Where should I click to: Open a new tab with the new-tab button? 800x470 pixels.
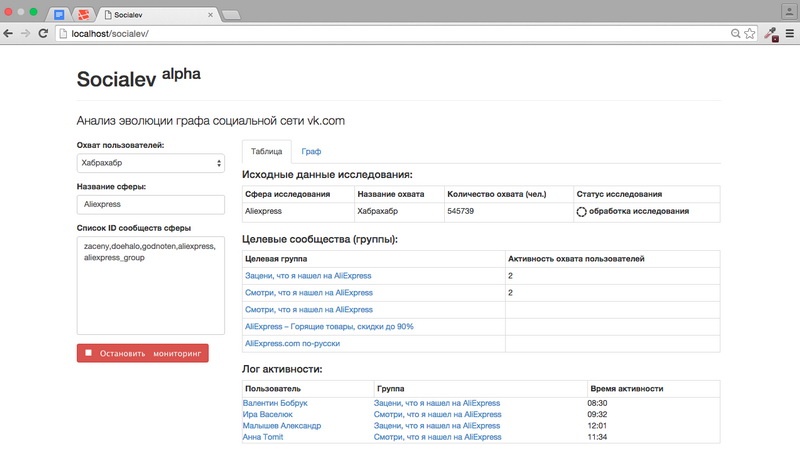[x=231, y=15]
